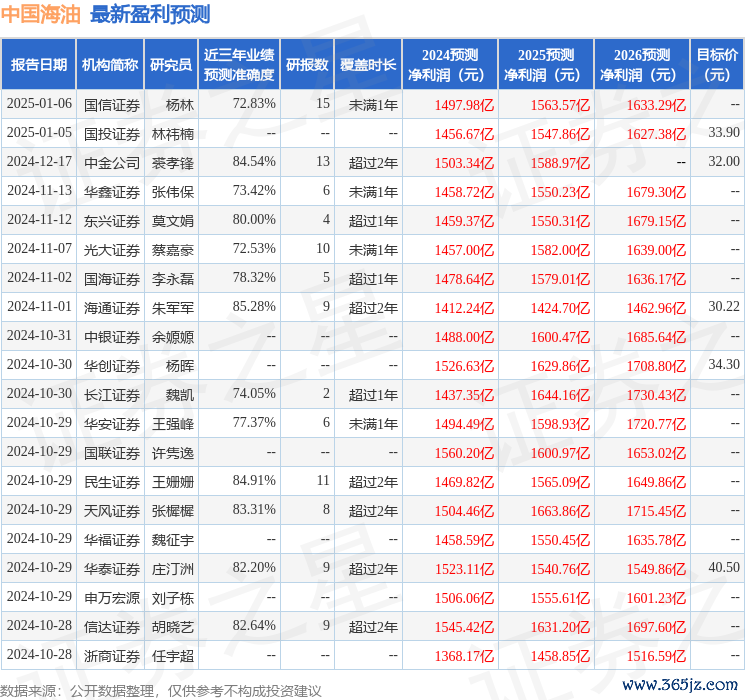Click 2026 profit 1730.43亿
Image resolution: width=745 pixels, height=700 pixels.
(657, 395)
